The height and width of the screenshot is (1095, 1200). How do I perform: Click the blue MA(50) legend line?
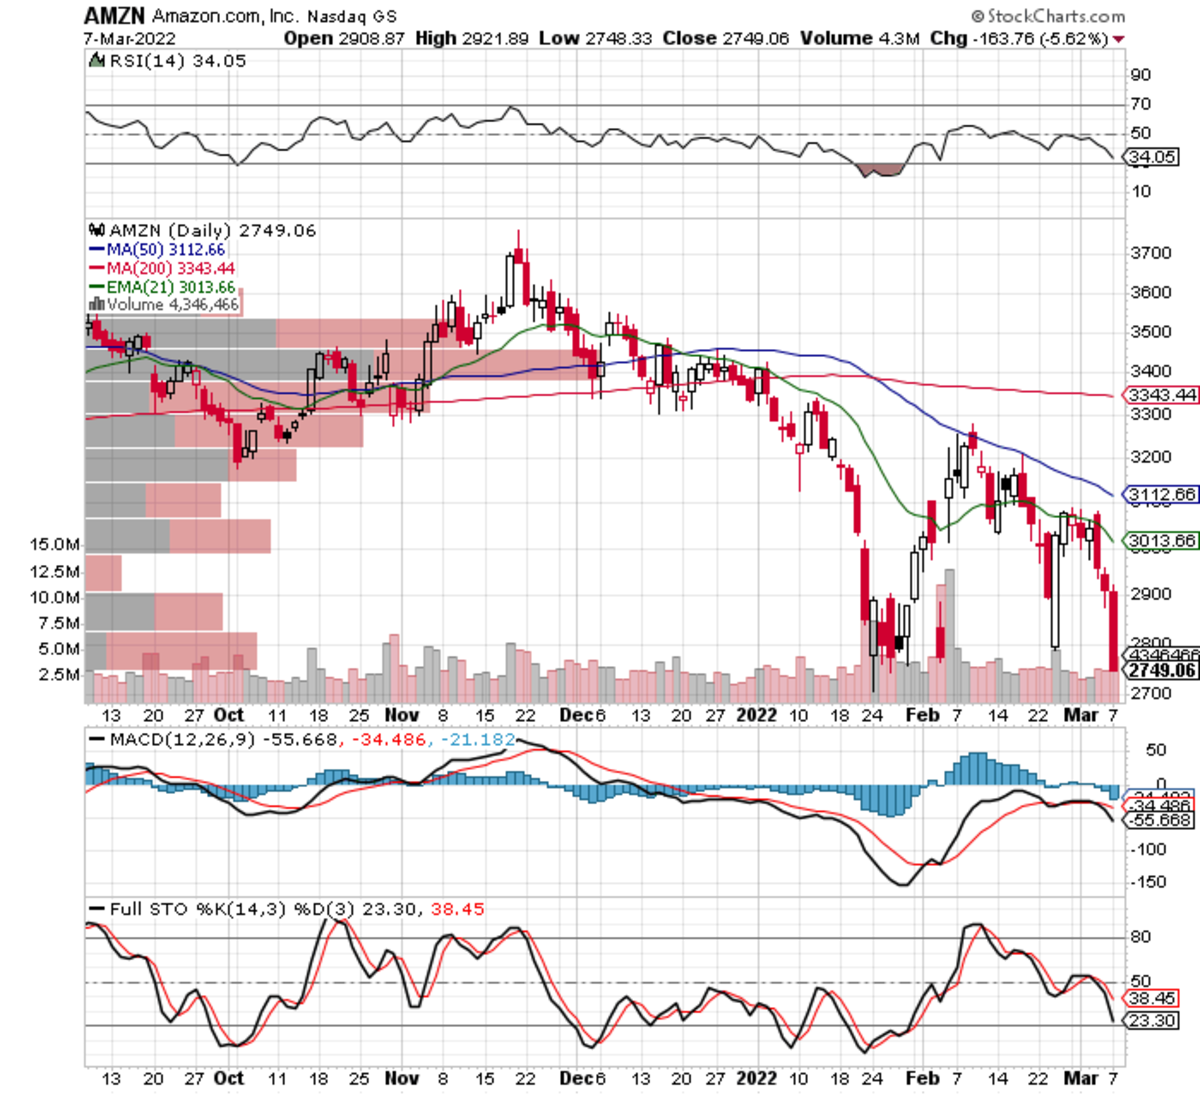click(97, 250)
